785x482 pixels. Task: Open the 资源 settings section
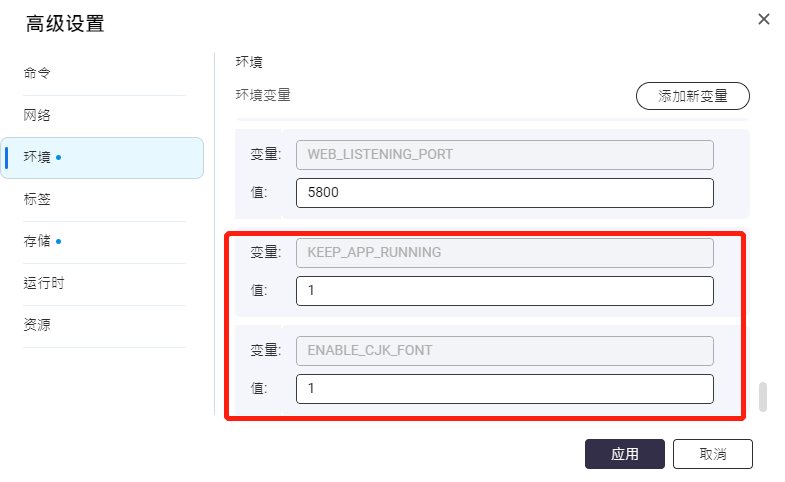click(x=38, y=326)
